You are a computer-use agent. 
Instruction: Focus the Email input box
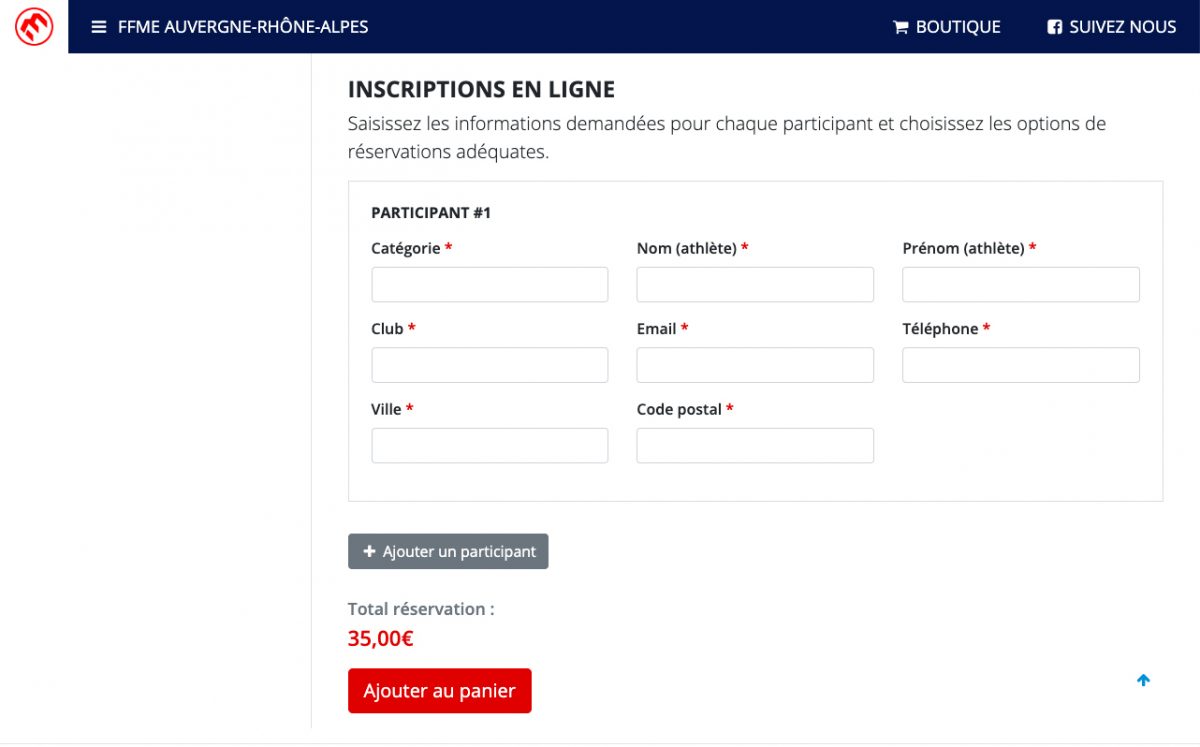[x=755, y=365]
